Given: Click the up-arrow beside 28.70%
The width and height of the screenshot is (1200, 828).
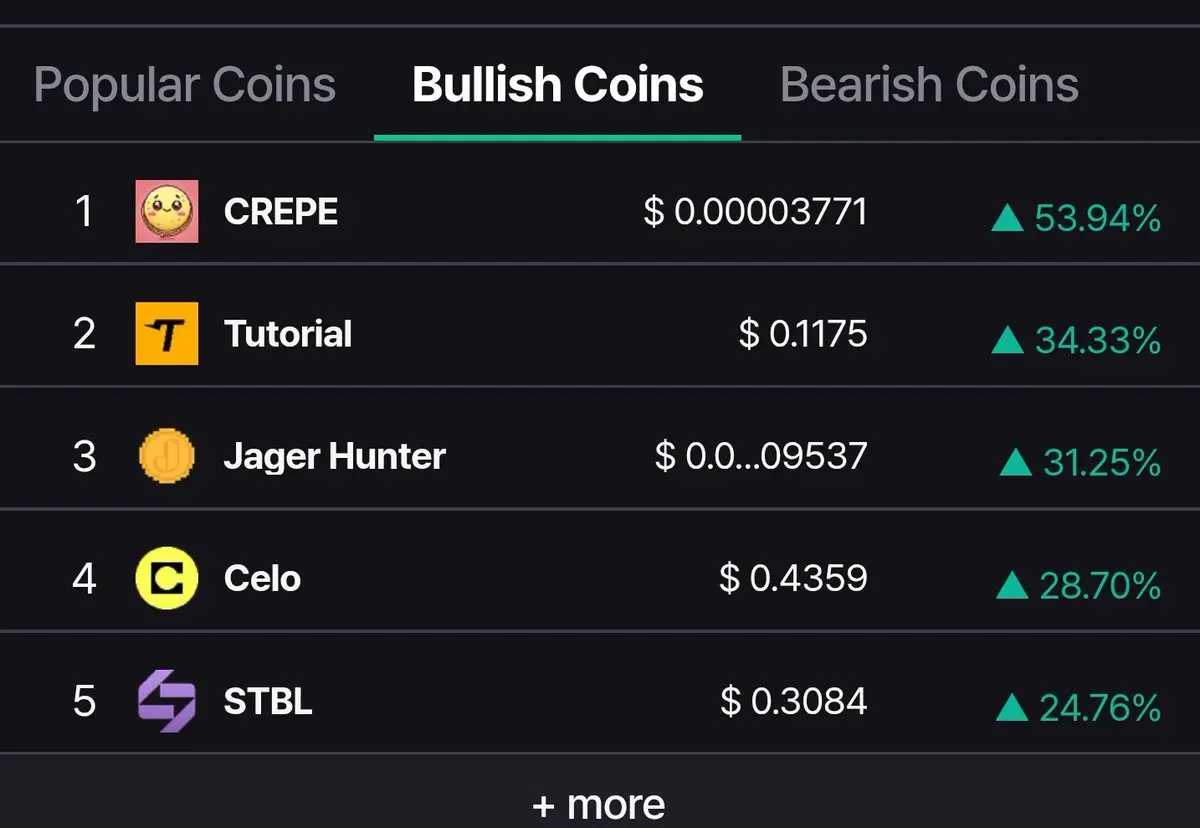Looking at the screenshot, I should coord(1013,585).
